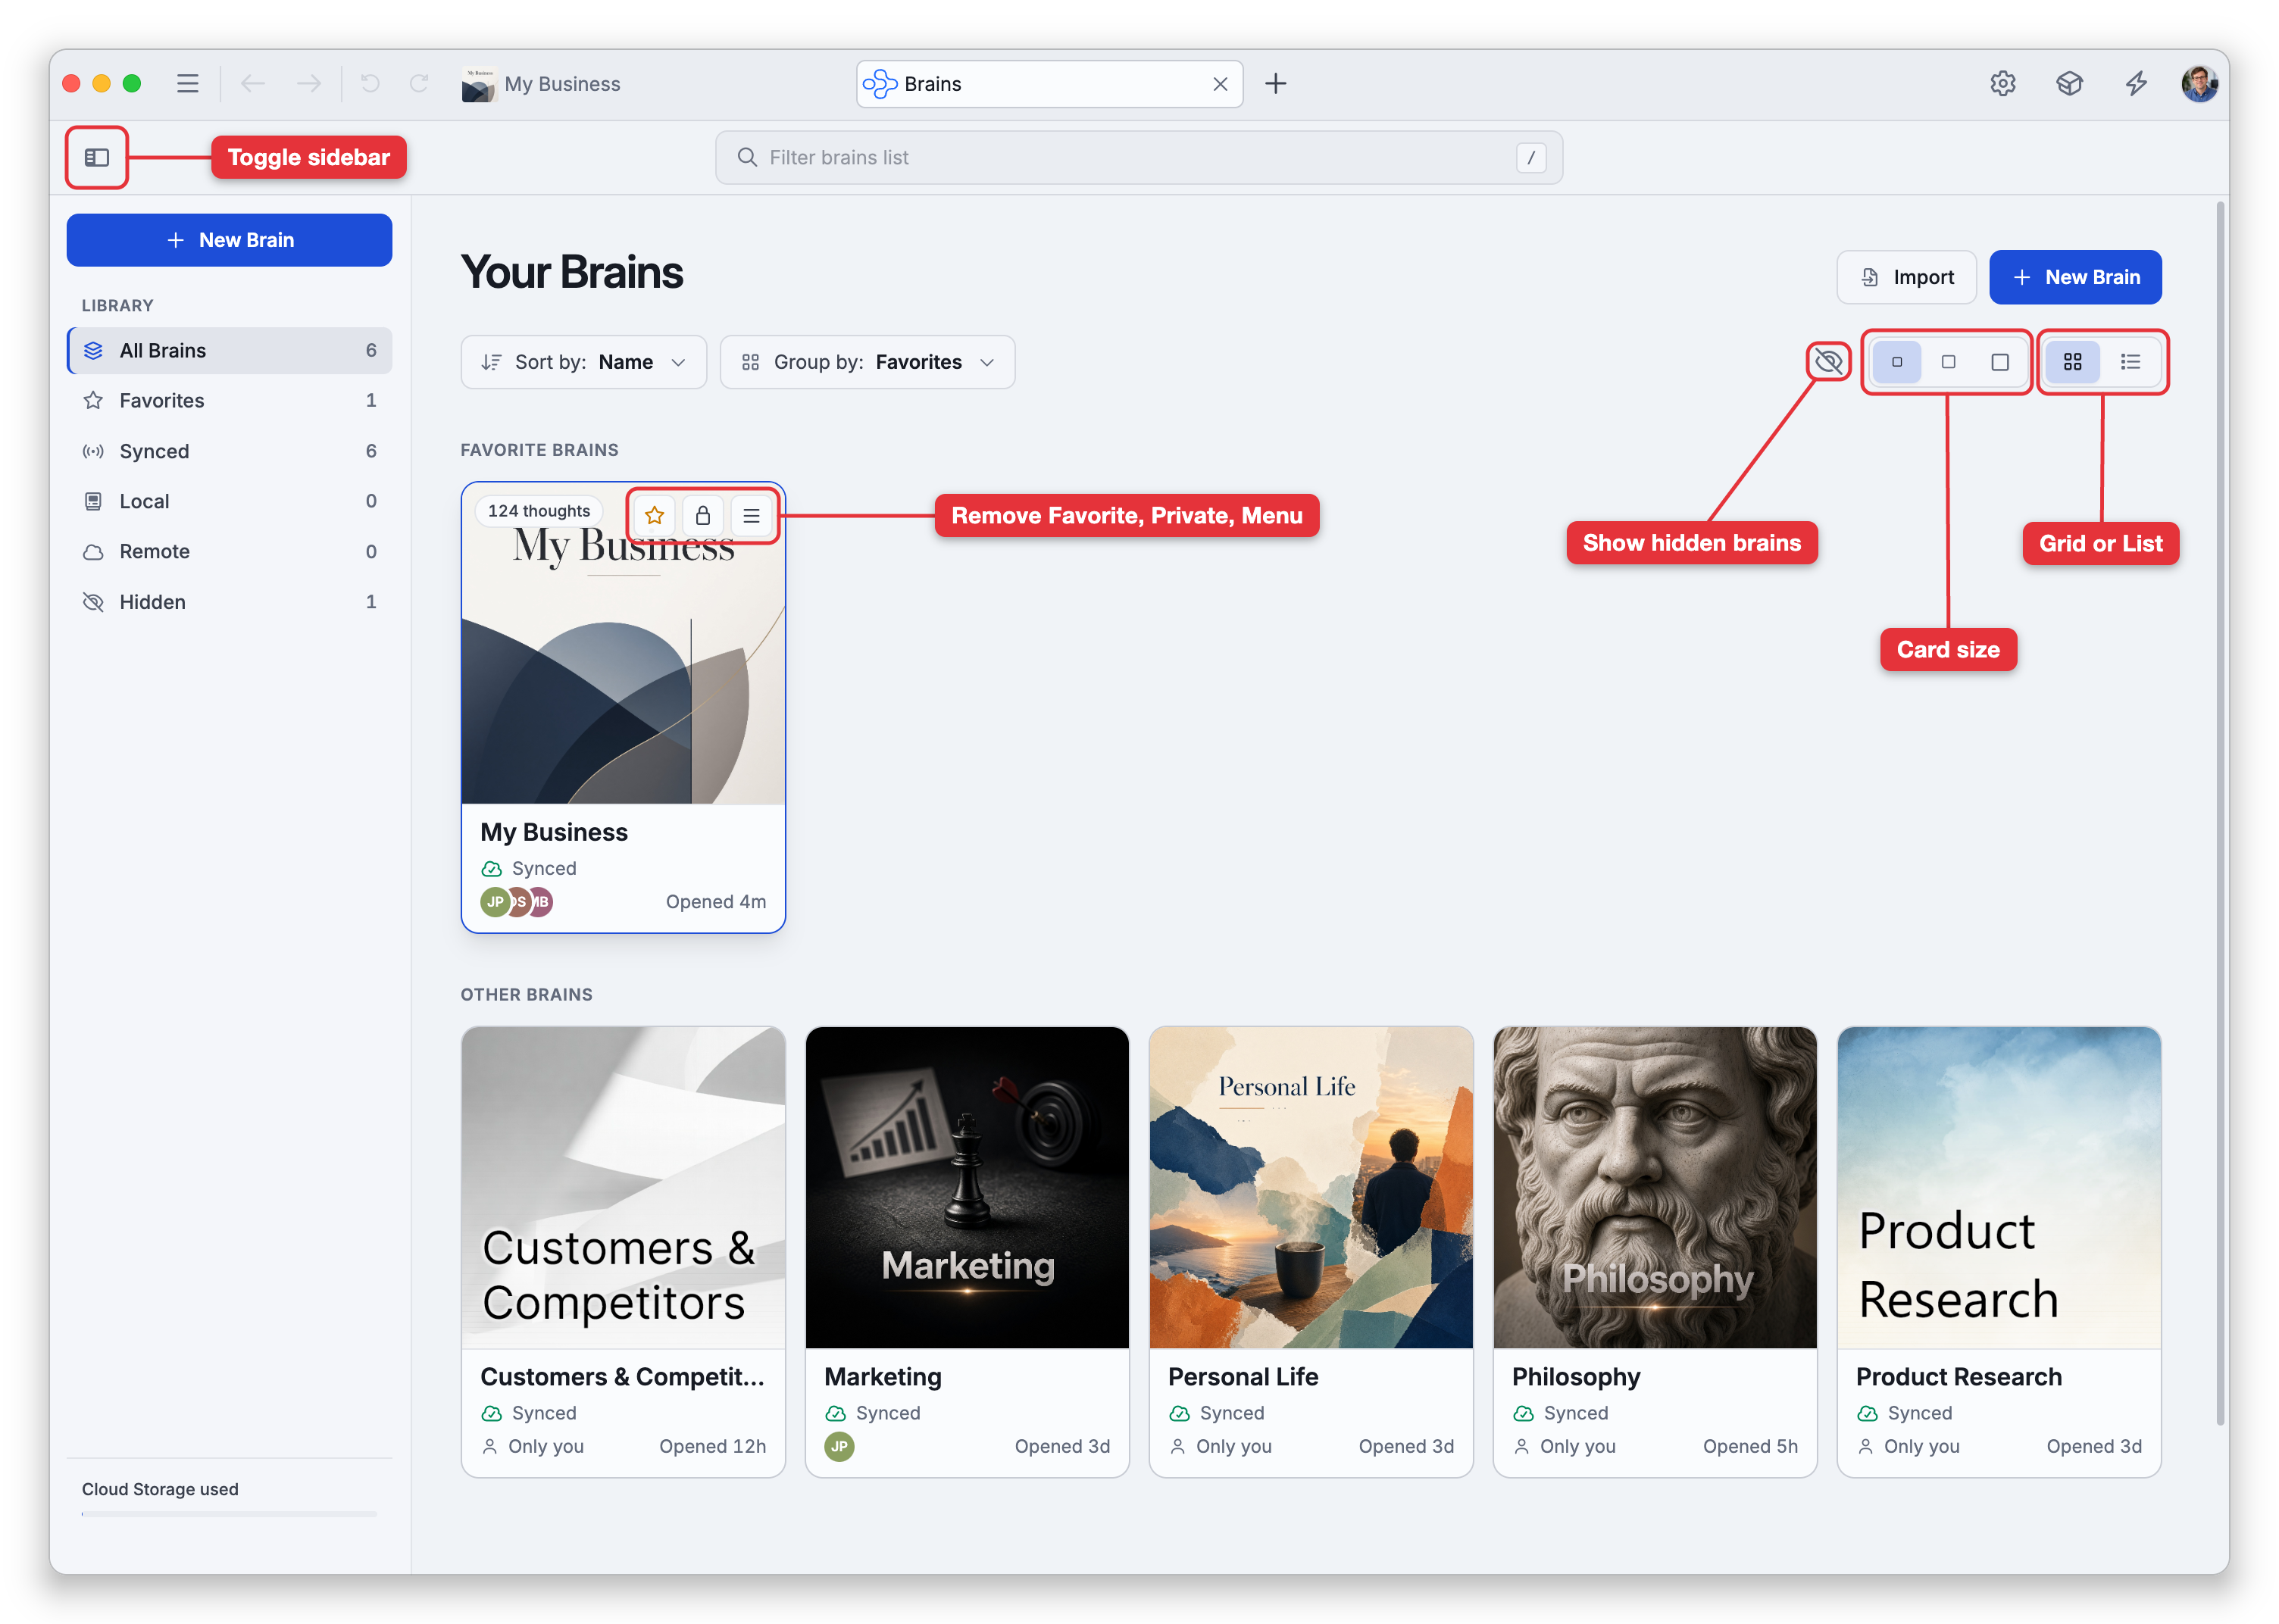Switch to list view
Viewport: 2279px width, 1624px height.
[2130, 362]
